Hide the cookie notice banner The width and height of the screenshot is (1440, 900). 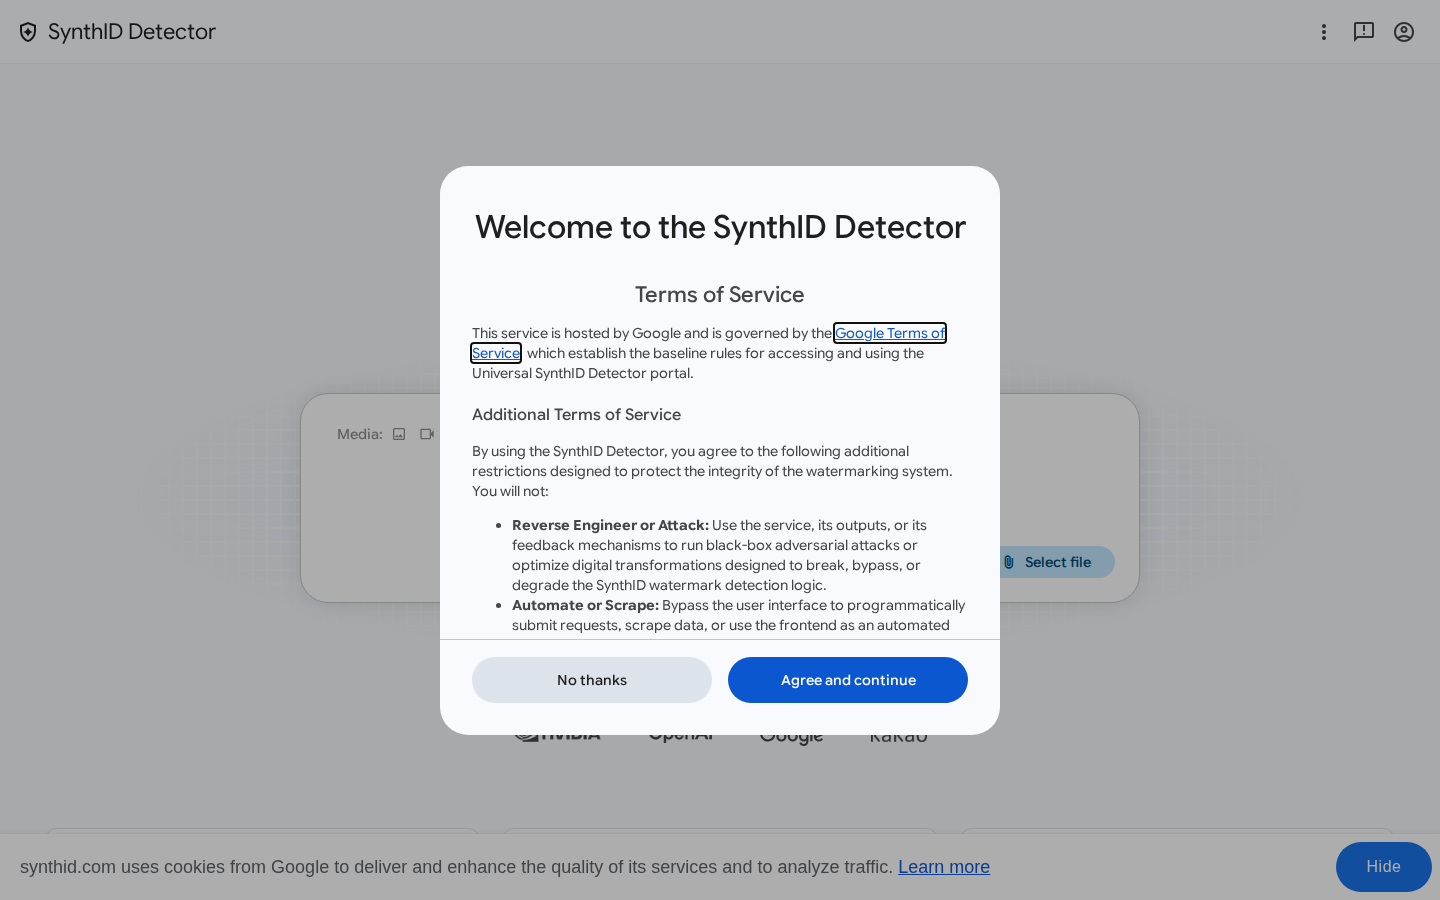pyautogui.click(x=1384, y=867)
